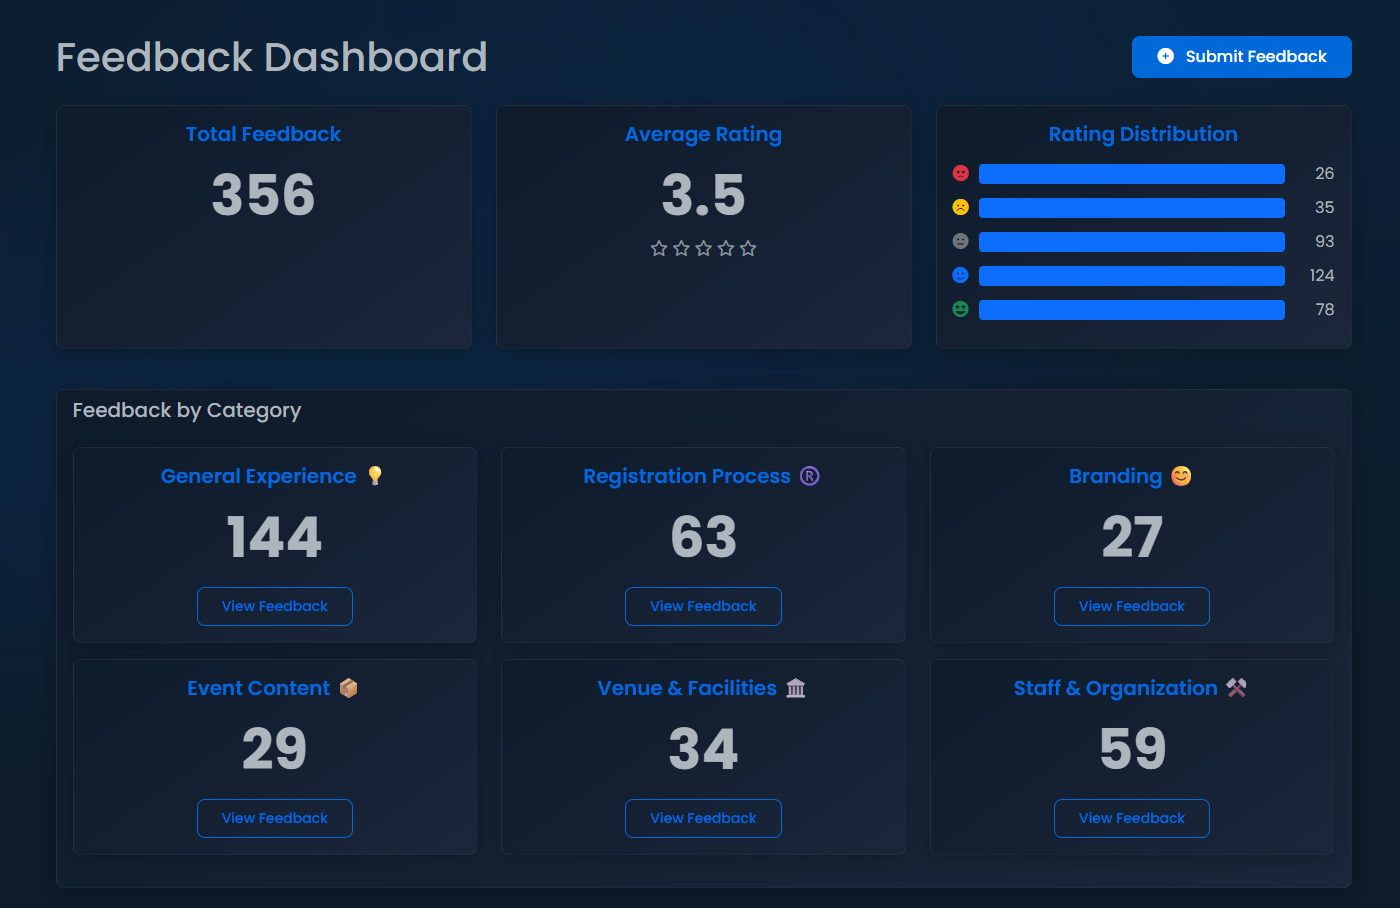Screen dimensions: 1400x908
Task: Click the rating bar showing 124 responses
Action: click(x=1131, y=276)
